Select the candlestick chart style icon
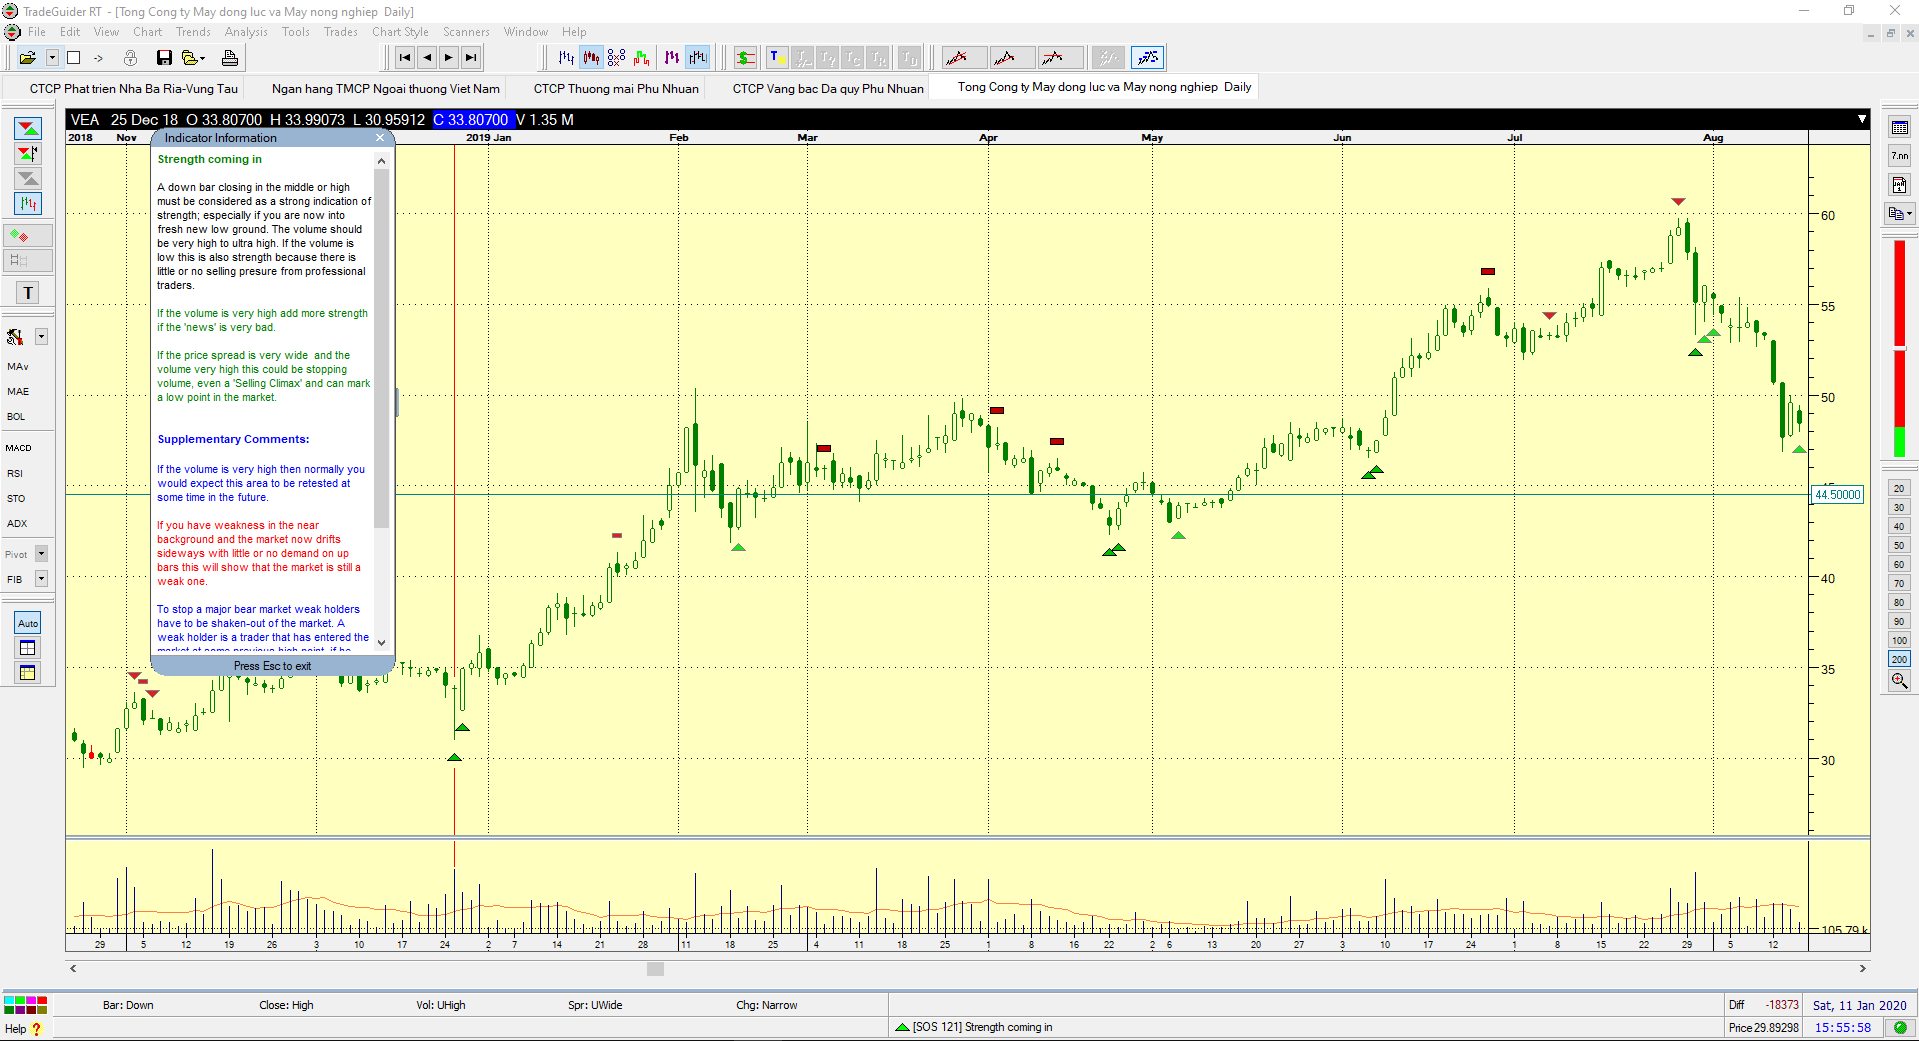 point(591,58)
